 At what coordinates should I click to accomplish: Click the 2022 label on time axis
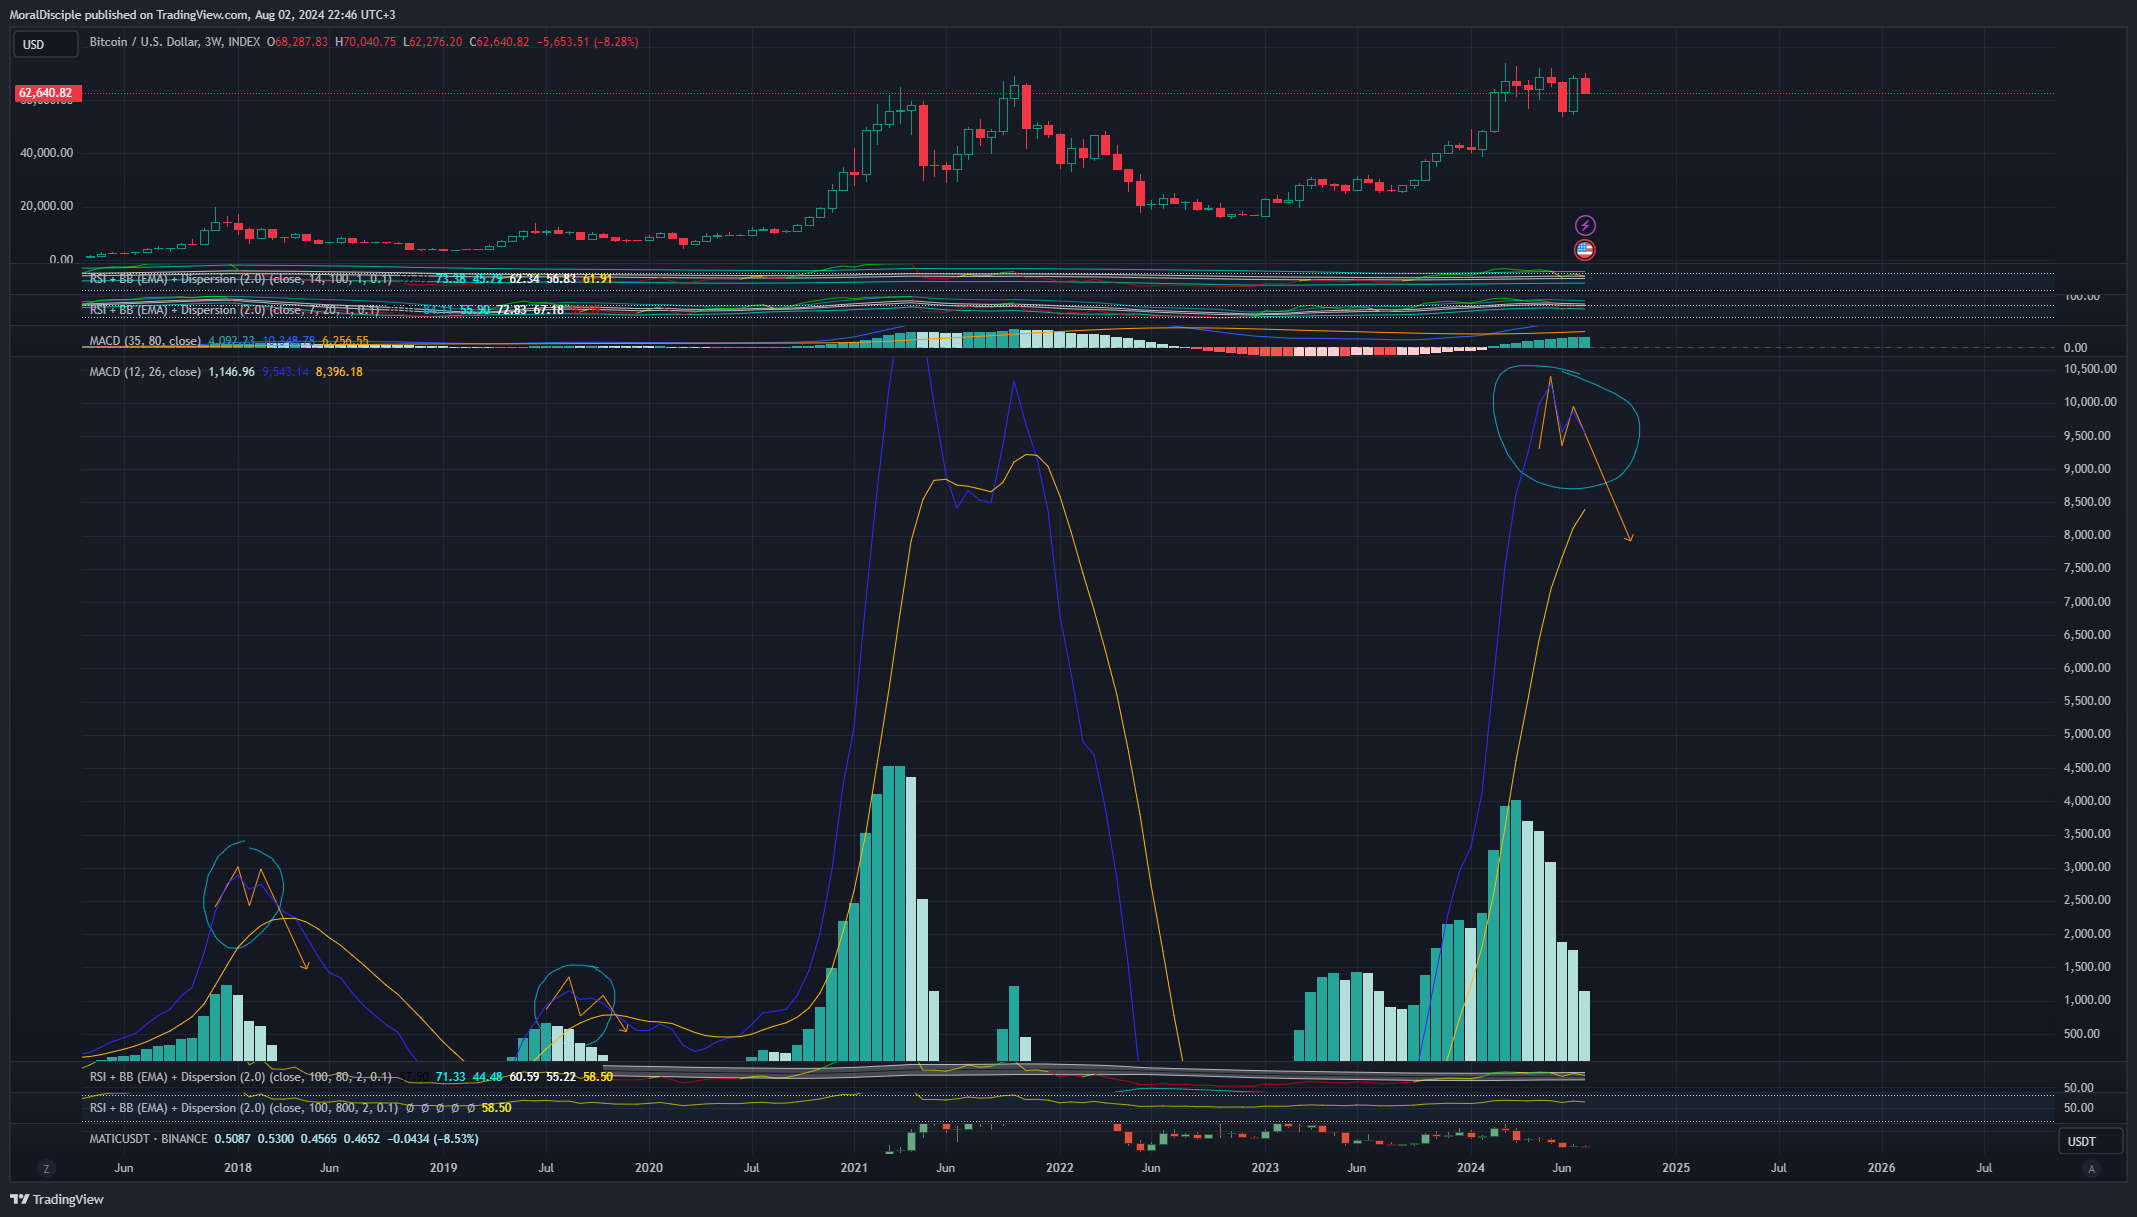coord(1060,1168)
